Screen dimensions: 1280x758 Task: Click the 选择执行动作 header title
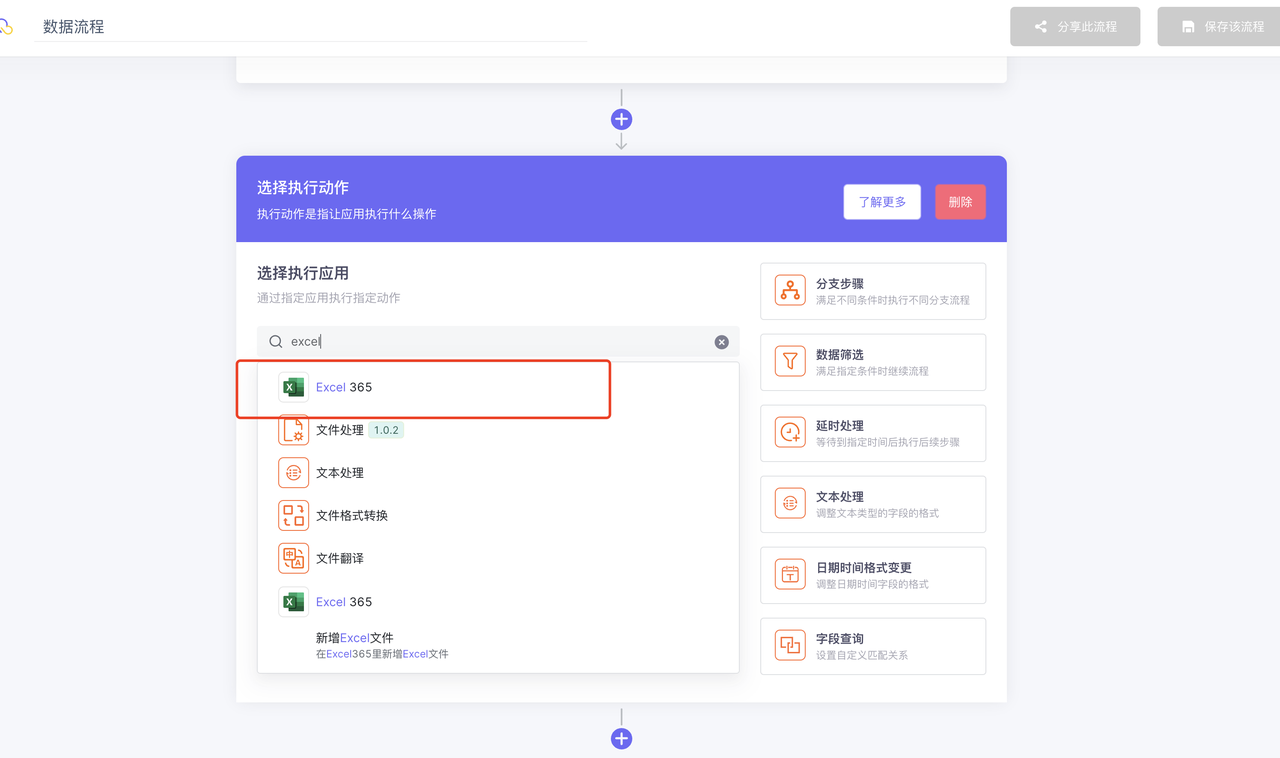303,188
